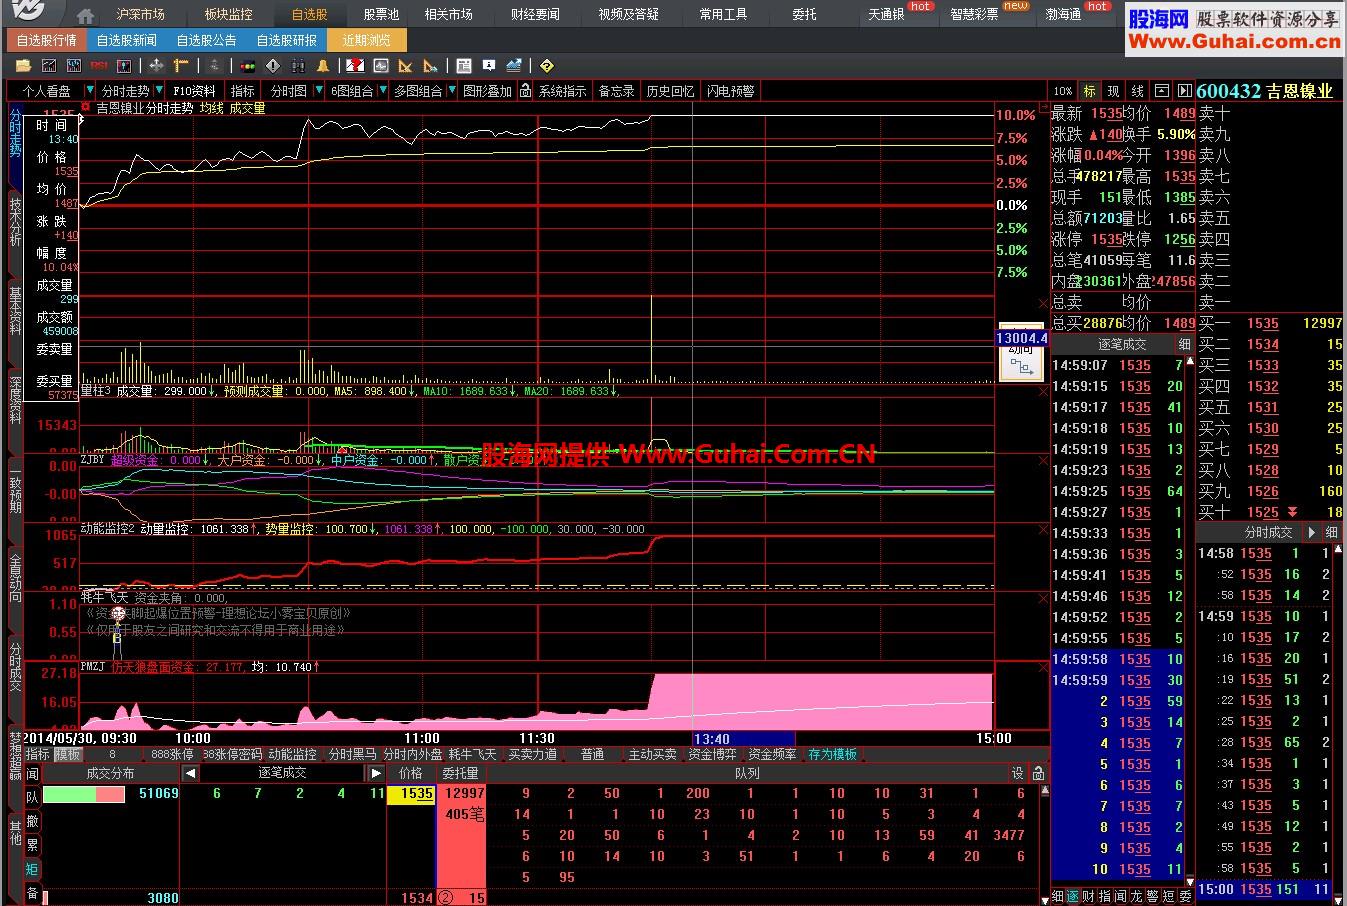Click the yellow folder open icon
1347x906 pixels.
[x=23, y=66]
